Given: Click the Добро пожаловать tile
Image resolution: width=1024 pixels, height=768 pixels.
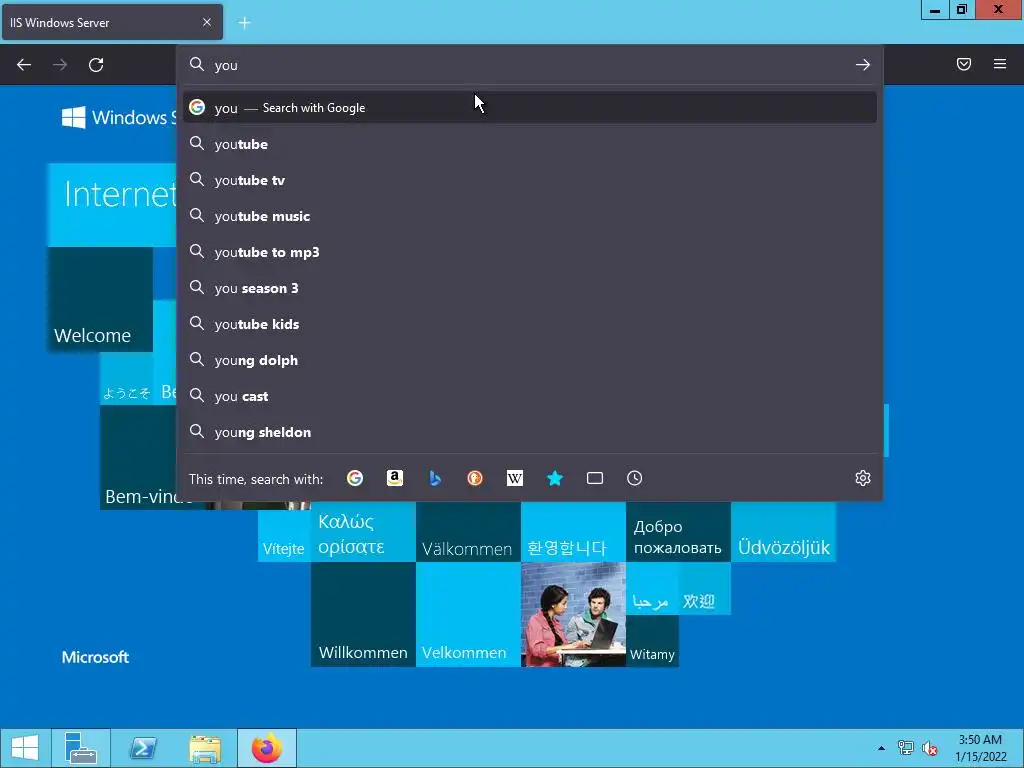Looking at the screenshot, I should tap(678, 532).
